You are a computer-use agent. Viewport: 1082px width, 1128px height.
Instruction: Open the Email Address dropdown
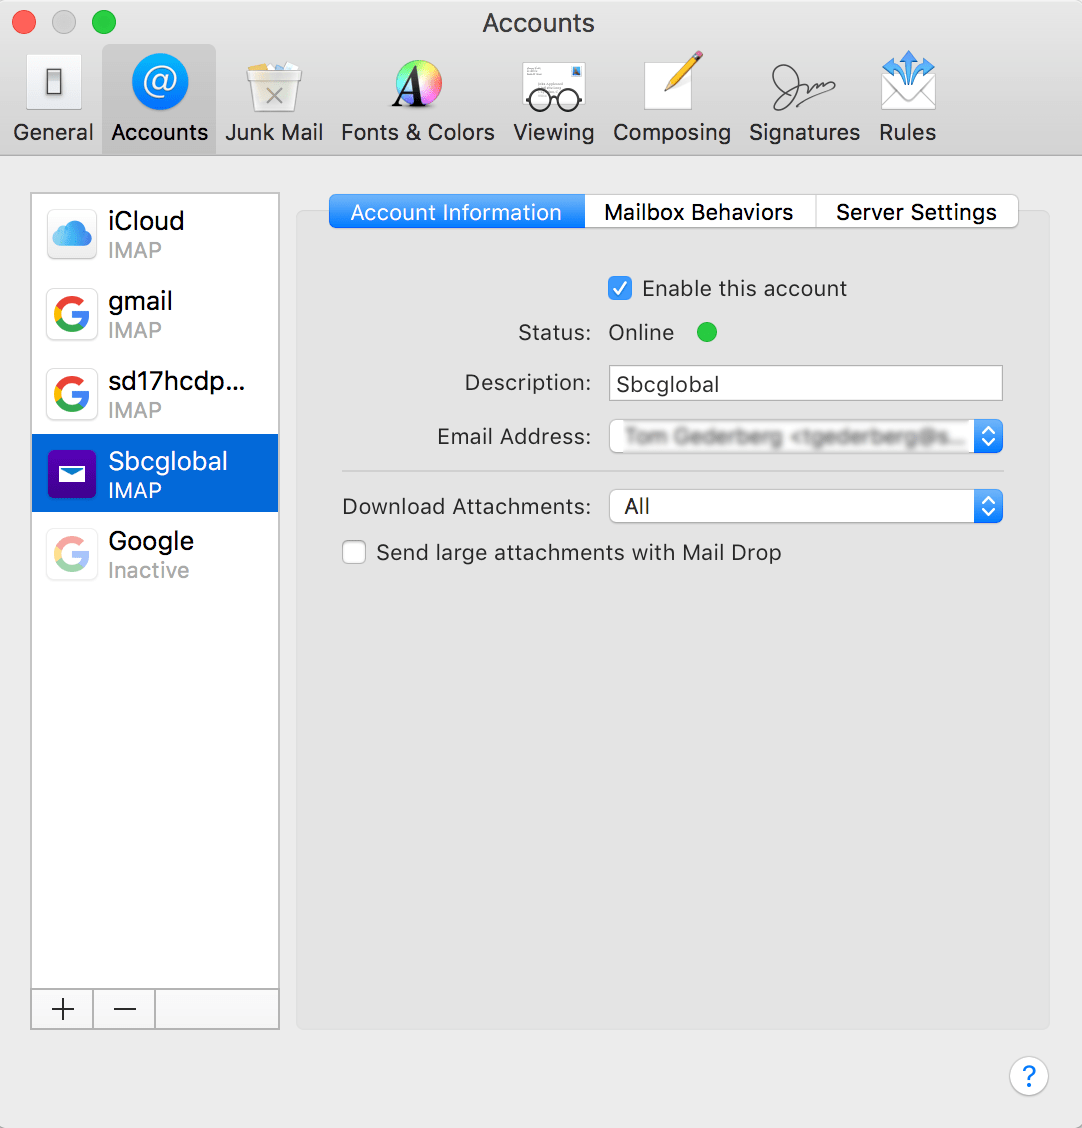pos(988,436)
